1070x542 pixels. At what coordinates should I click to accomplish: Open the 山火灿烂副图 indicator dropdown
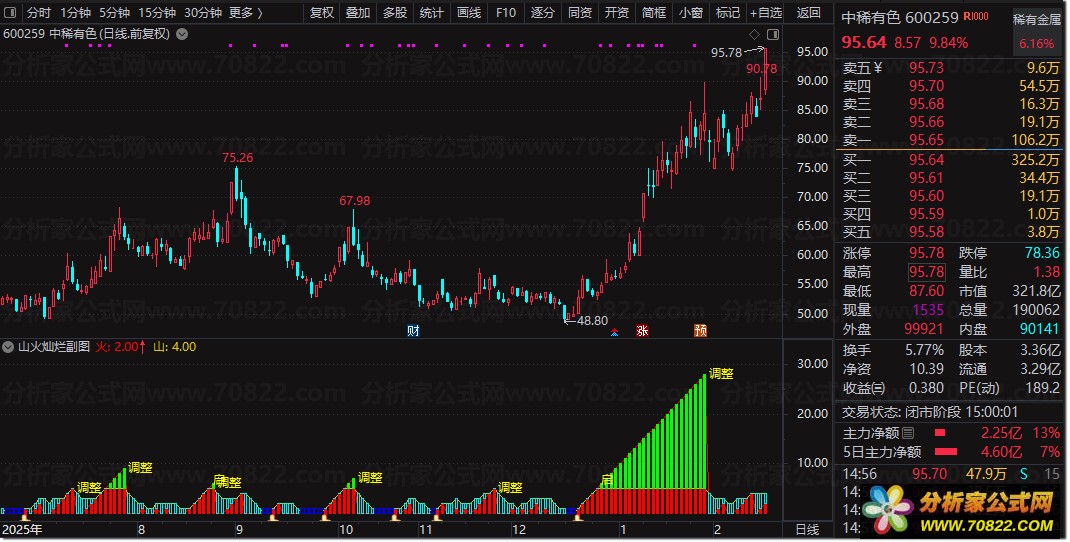[x=8, y=347]
